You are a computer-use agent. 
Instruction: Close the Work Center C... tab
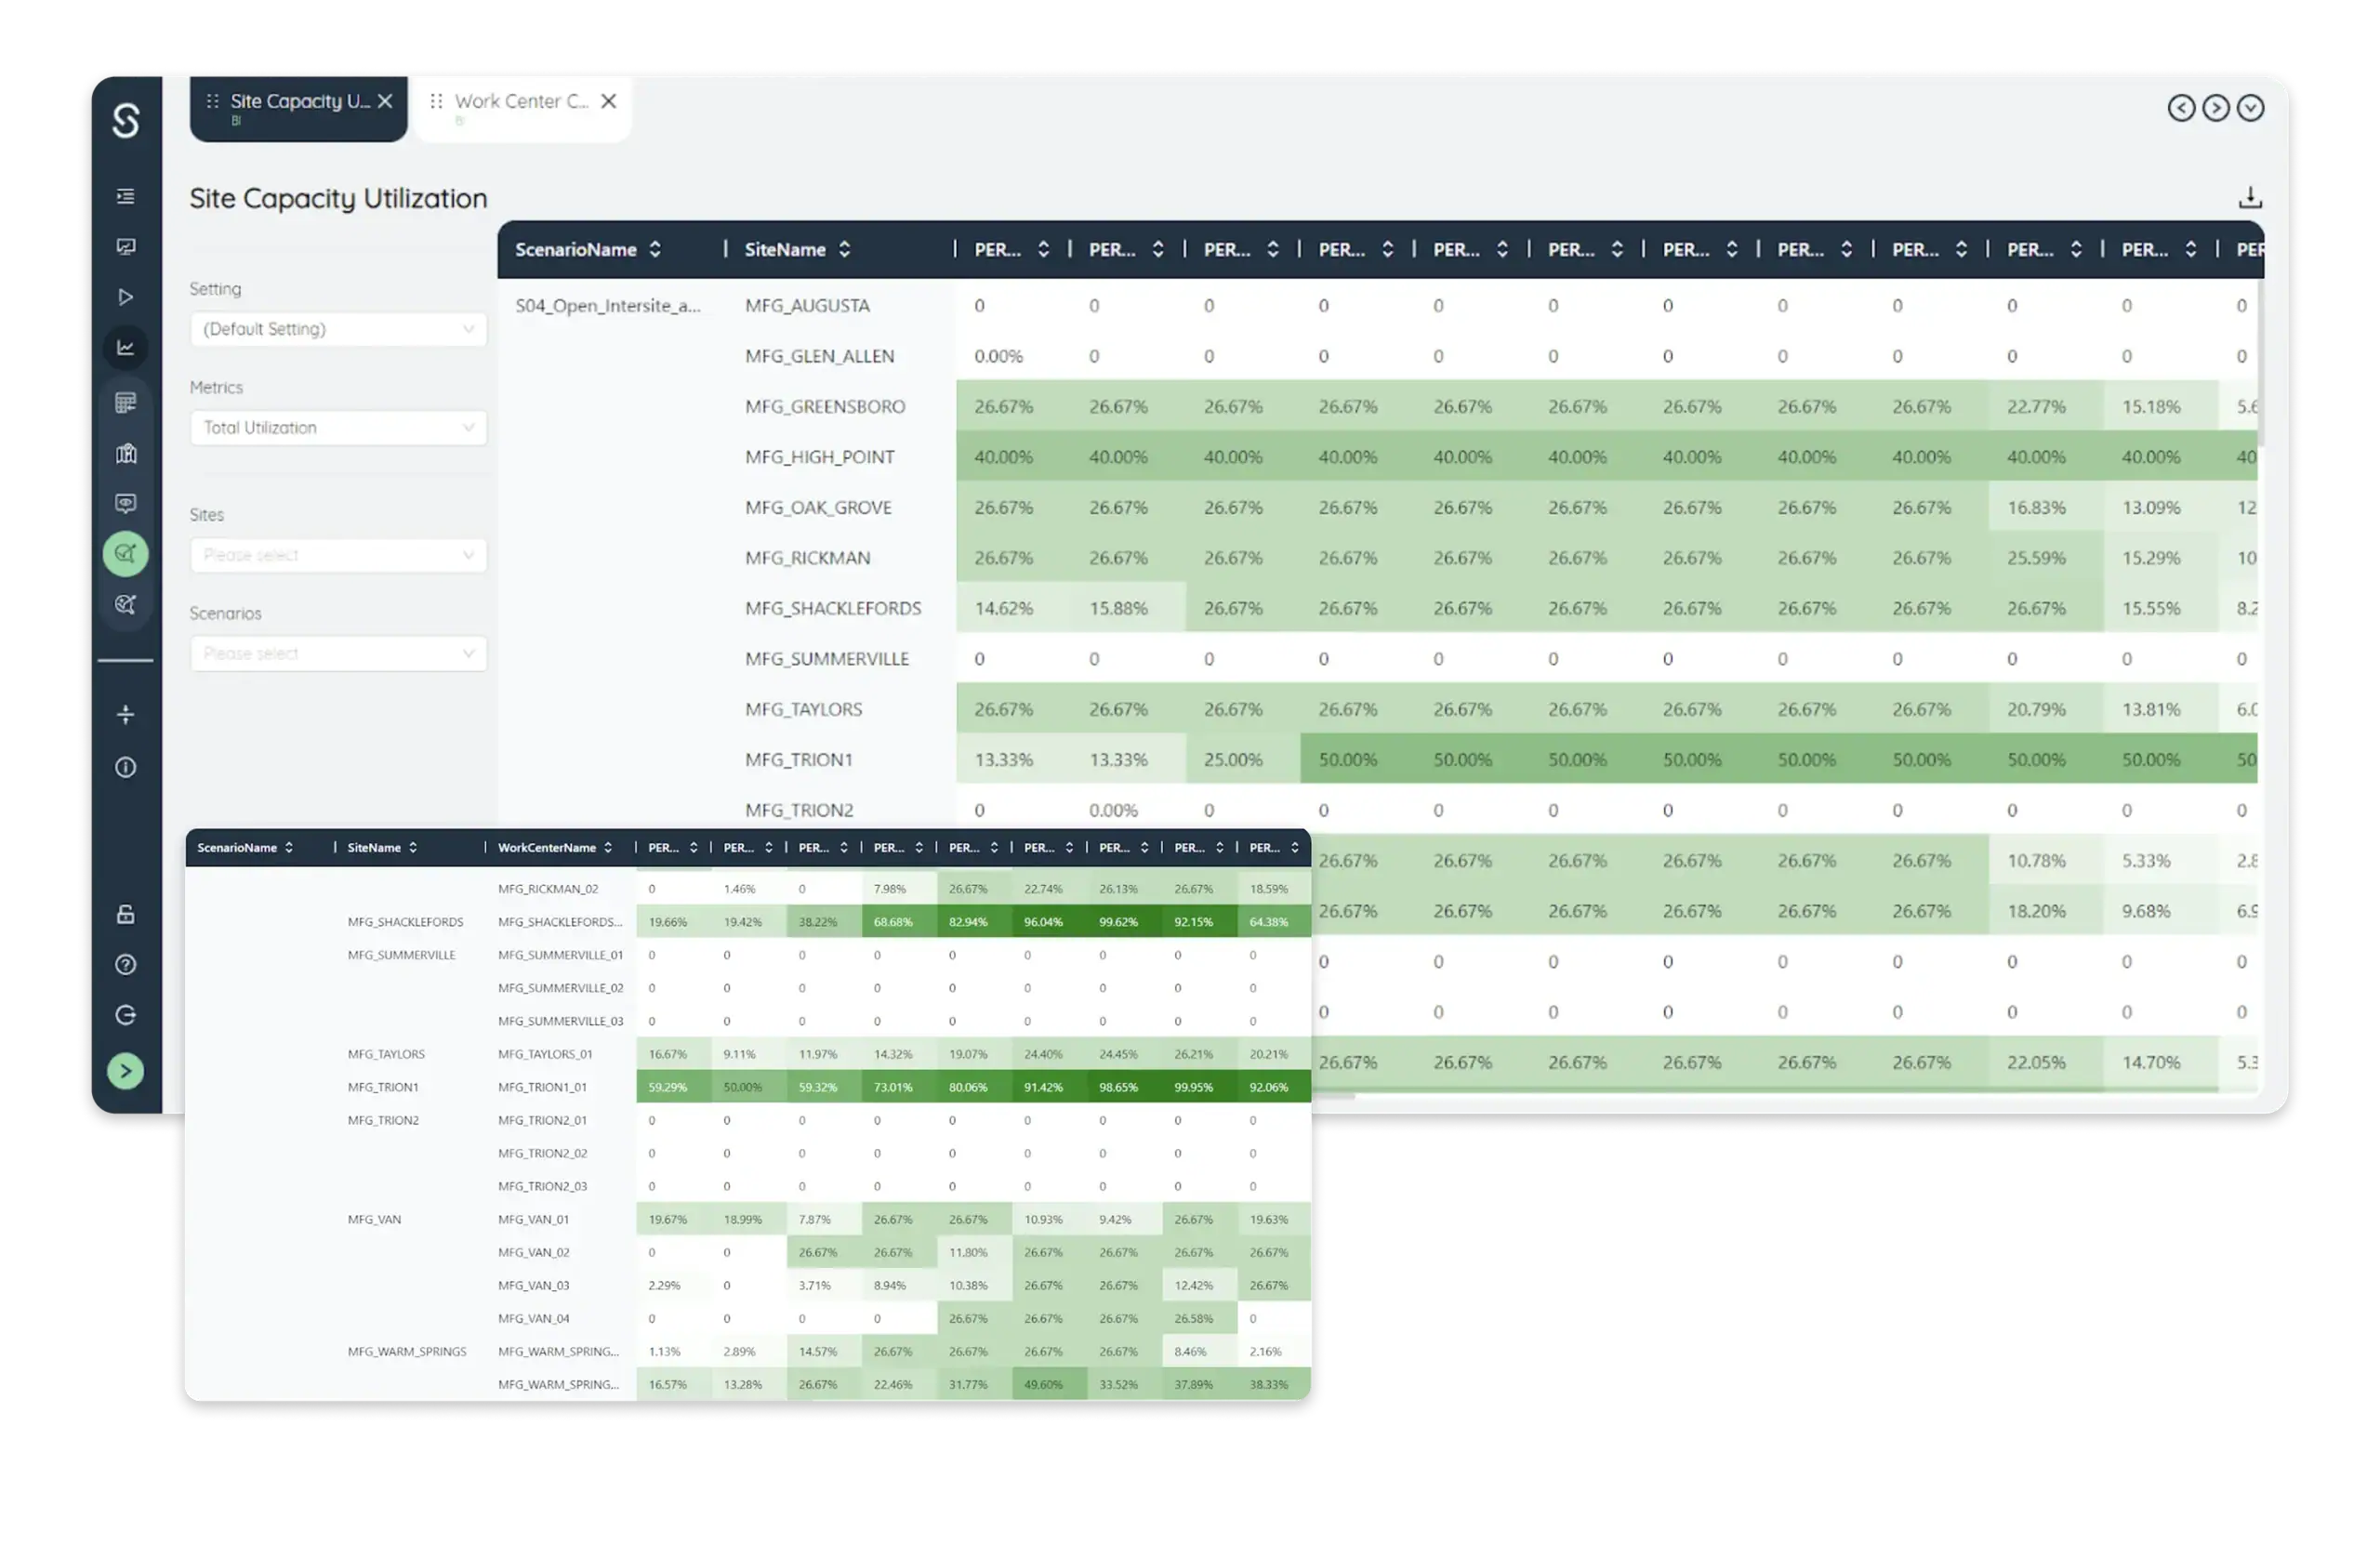(609, 101)
